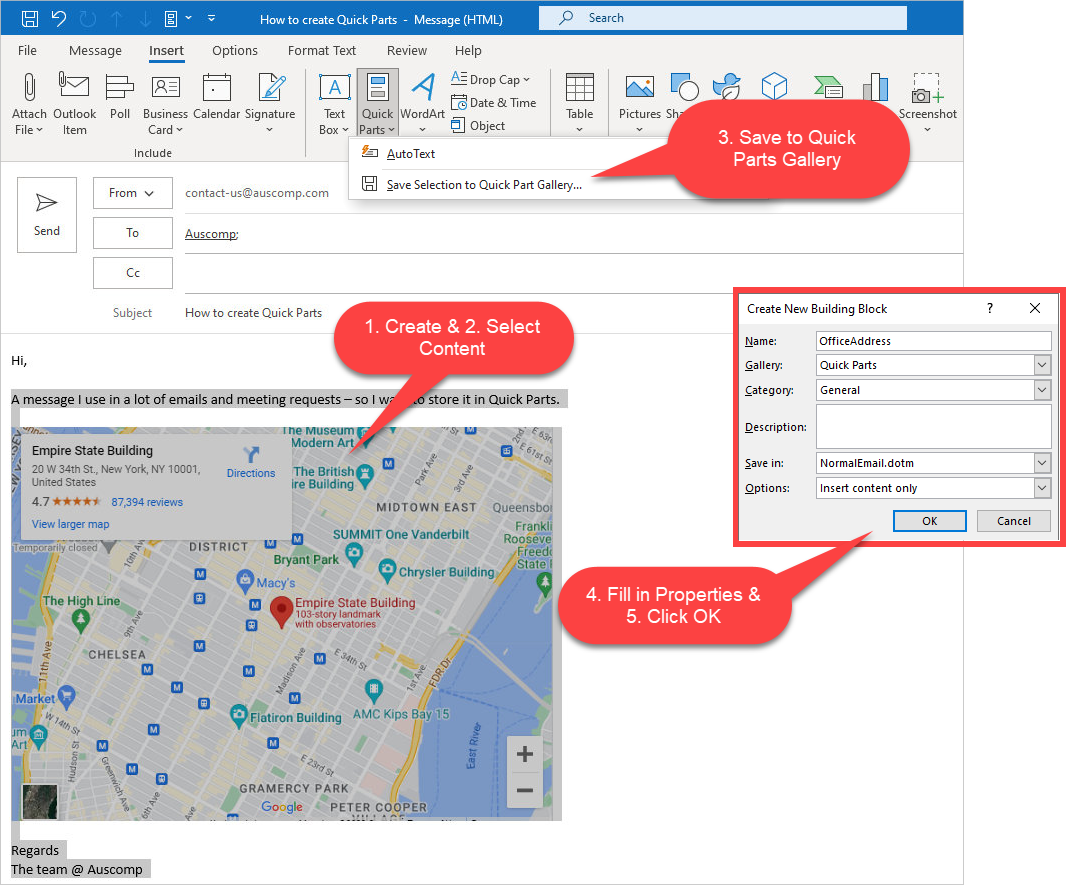The height and width of the screenshot is (894, 1066).
Task: Insert an Outlook Item
Action: point(74,103)
